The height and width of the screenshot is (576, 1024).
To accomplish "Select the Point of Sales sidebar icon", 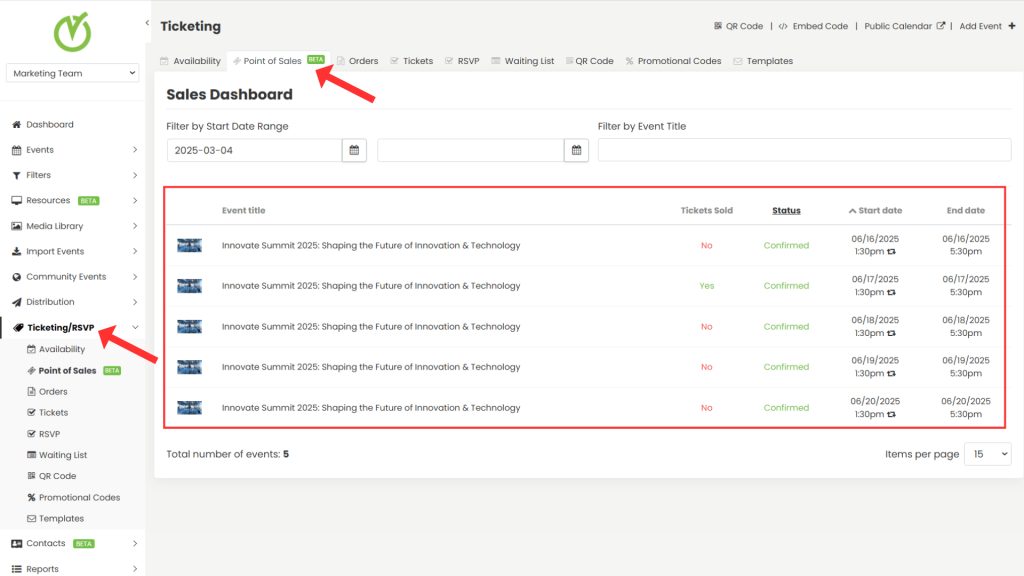I will [29, 370].
